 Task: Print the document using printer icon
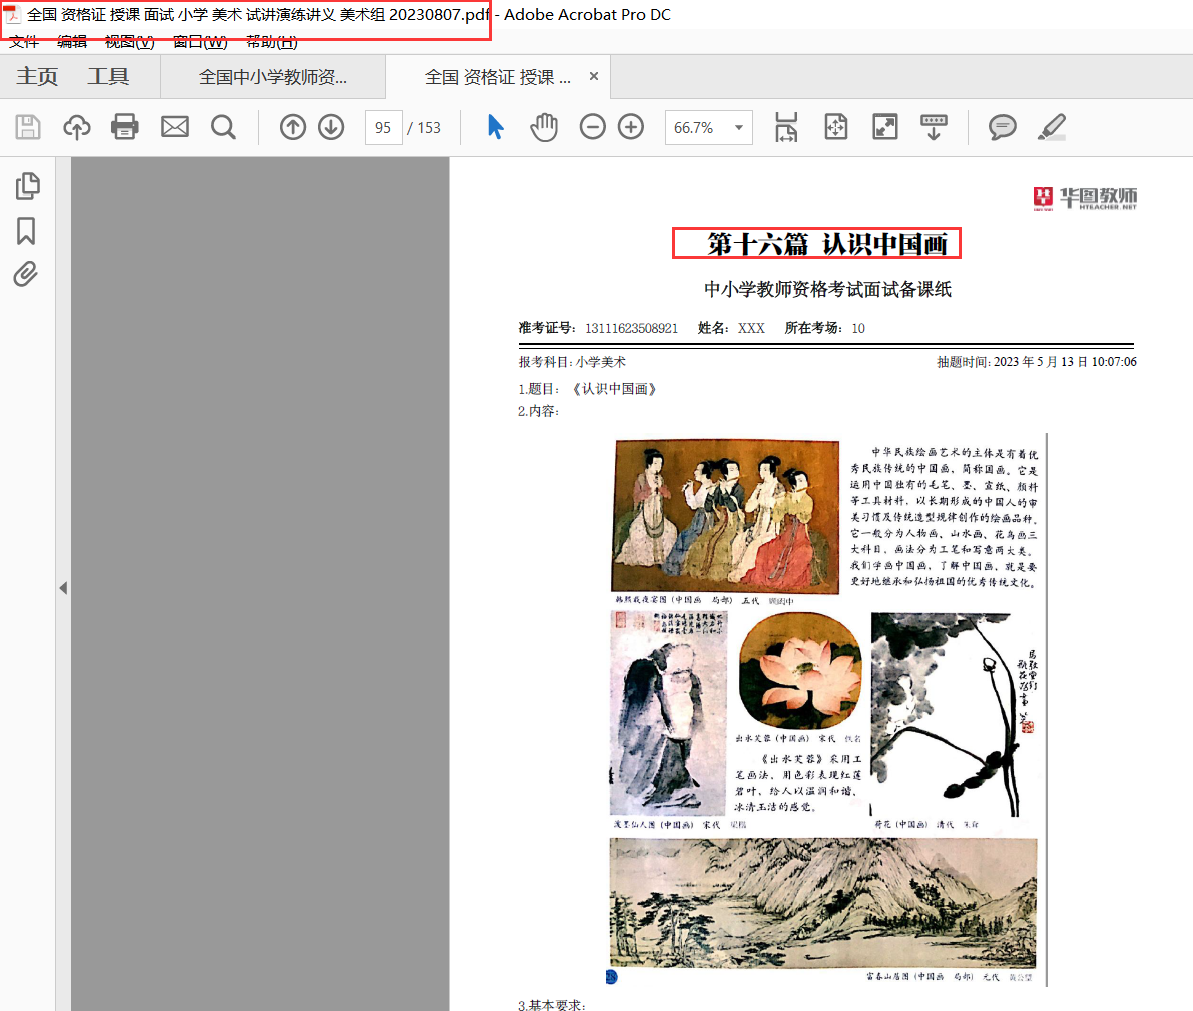[125, 127]
